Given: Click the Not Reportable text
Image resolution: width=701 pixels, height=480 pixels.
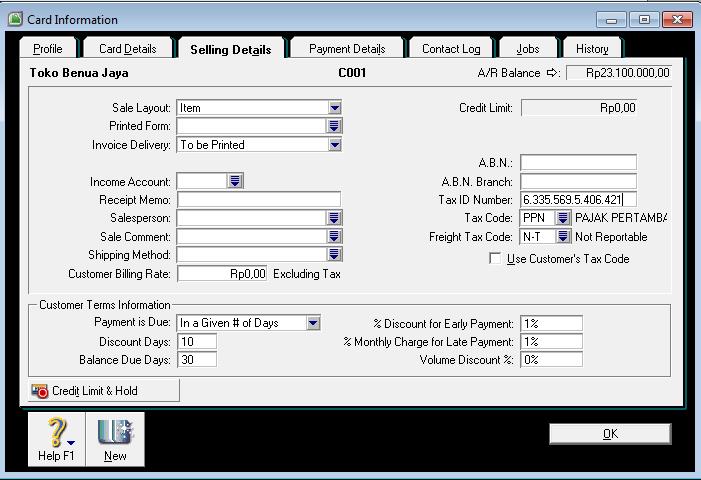Looking at the screenshot, I should (611, 236).
